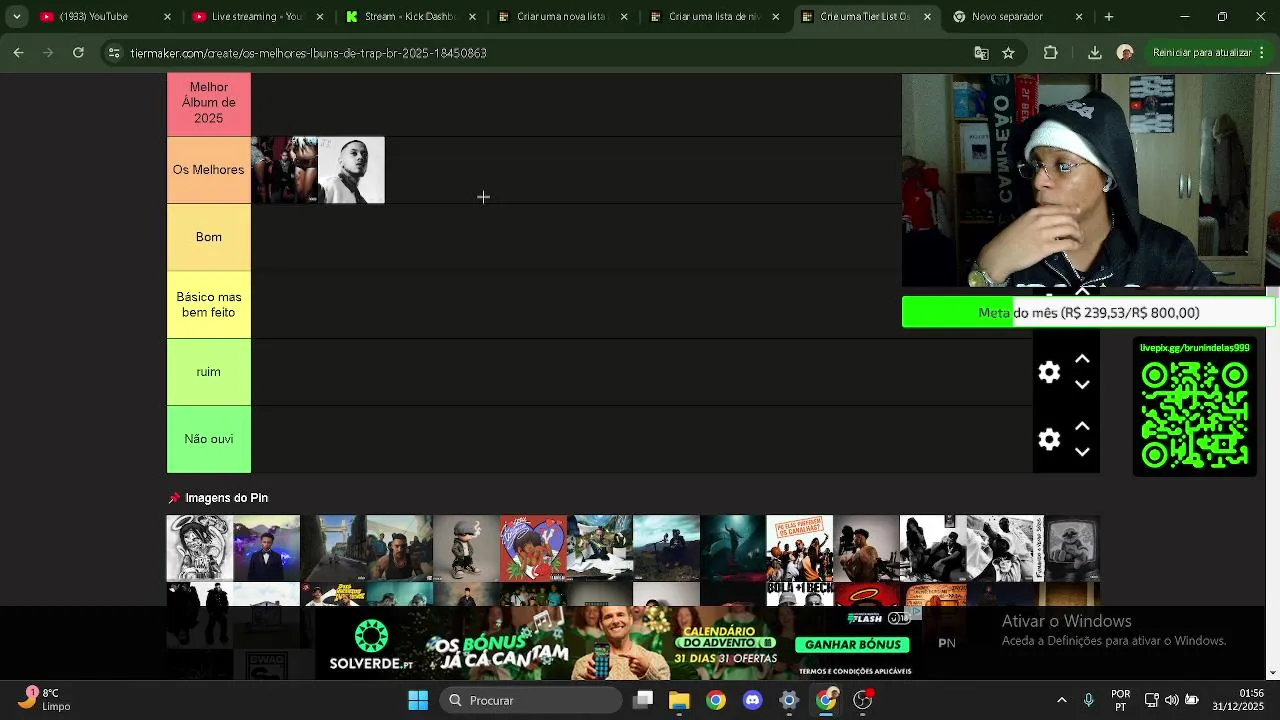Open Discord from the taskbar
Screen dimensions: 1280x720
click(x=752, y=700)
